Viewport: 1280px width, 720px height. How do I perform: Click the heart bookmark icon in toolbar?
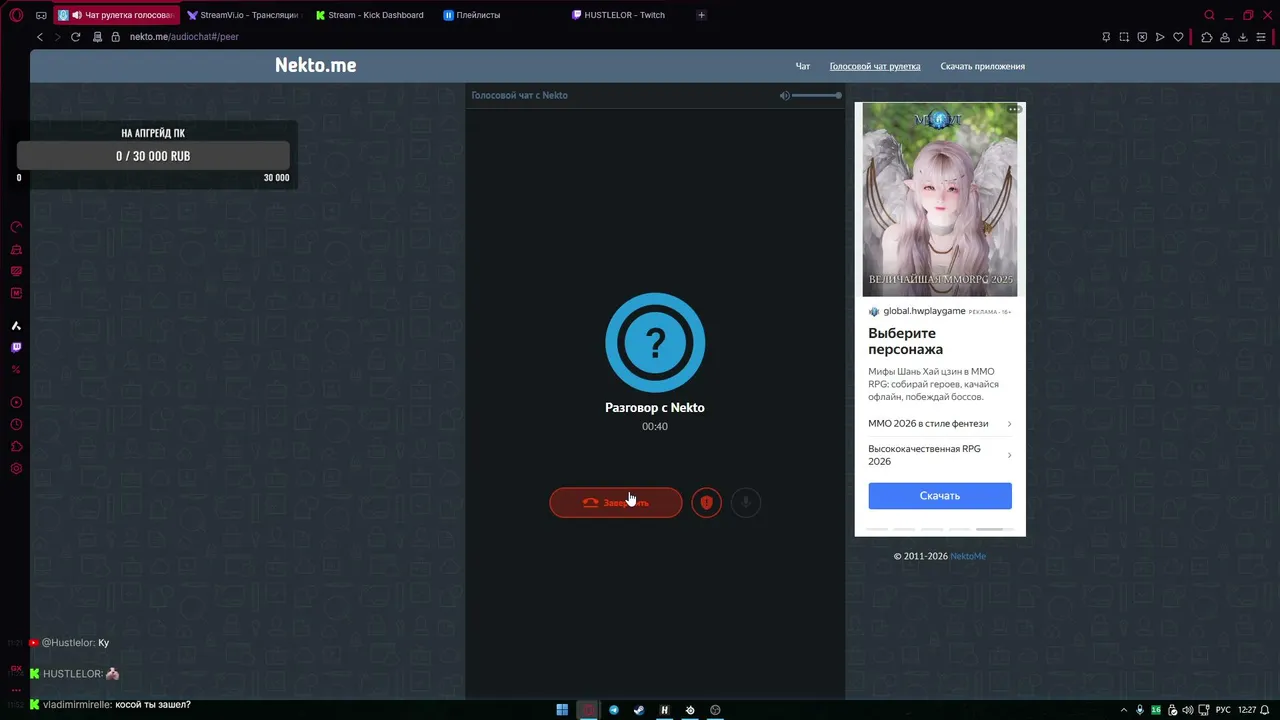coord(1179,37)
